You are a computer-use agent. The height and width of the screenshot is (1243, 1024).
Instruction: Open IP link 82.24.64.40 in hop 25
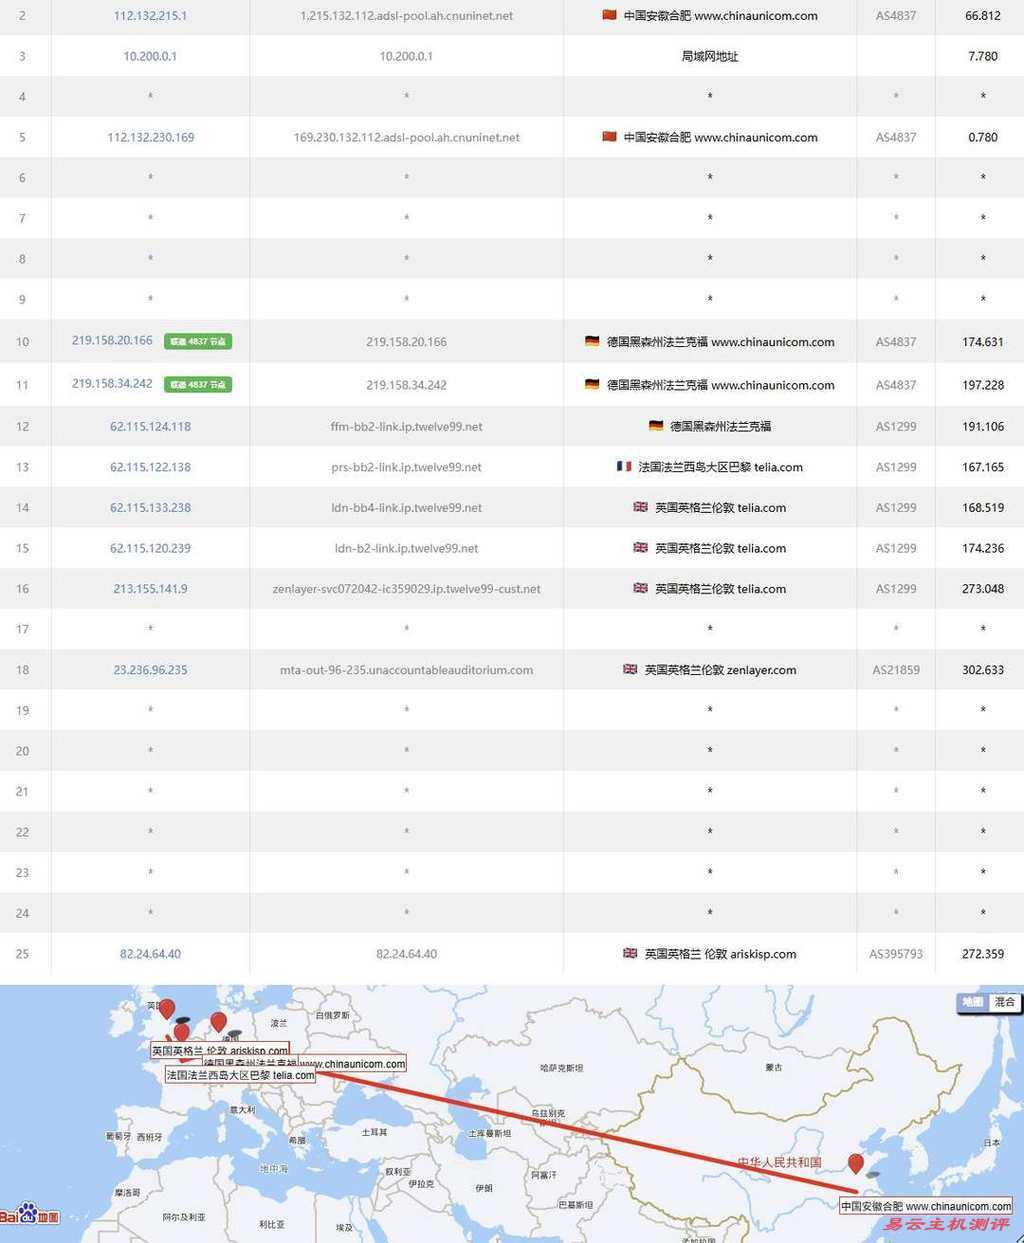click(x=150, y=954)
